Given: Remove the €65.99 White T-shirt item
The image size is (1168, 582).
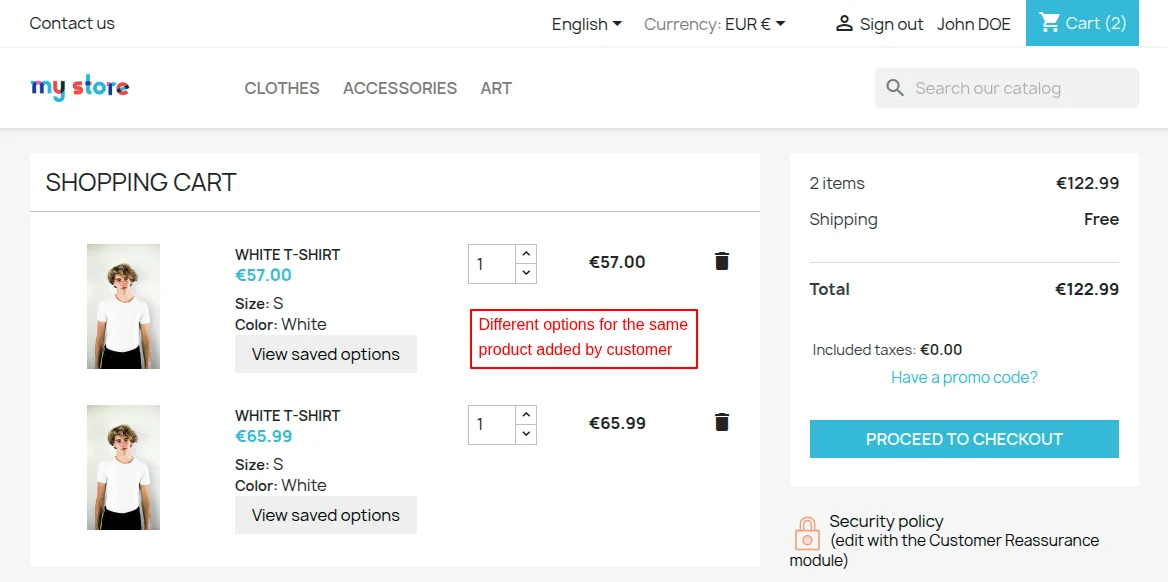Looking at the screenshot, I should click(722, 422).
